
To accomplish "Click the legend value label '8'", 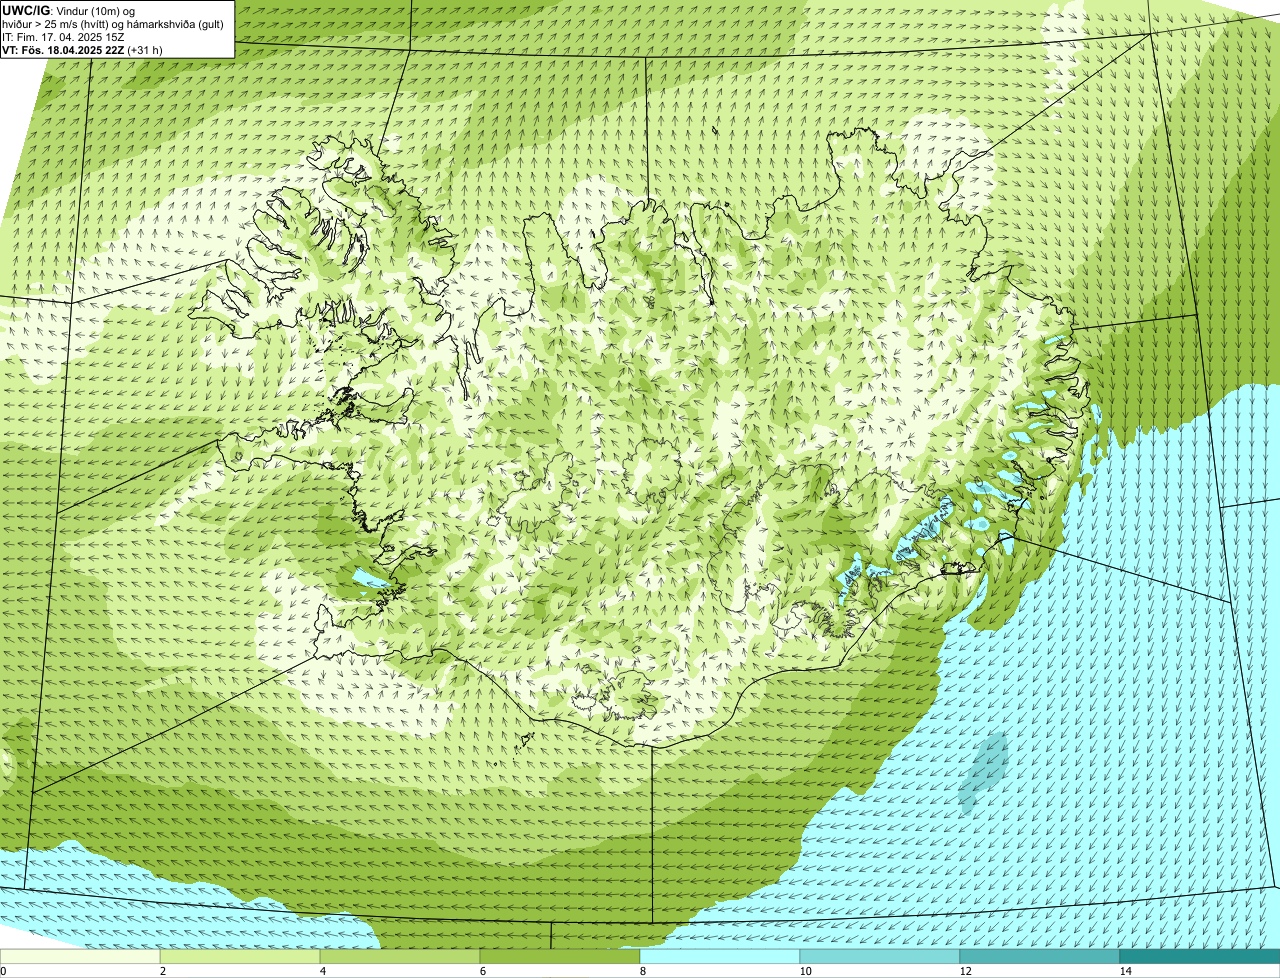I will click(x=642, y=971).
